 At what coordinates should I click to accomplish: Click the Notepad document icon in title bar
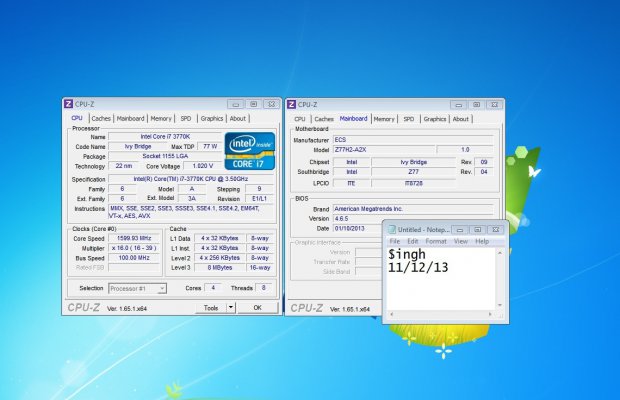pyautogui.click(x=391, y=229)
